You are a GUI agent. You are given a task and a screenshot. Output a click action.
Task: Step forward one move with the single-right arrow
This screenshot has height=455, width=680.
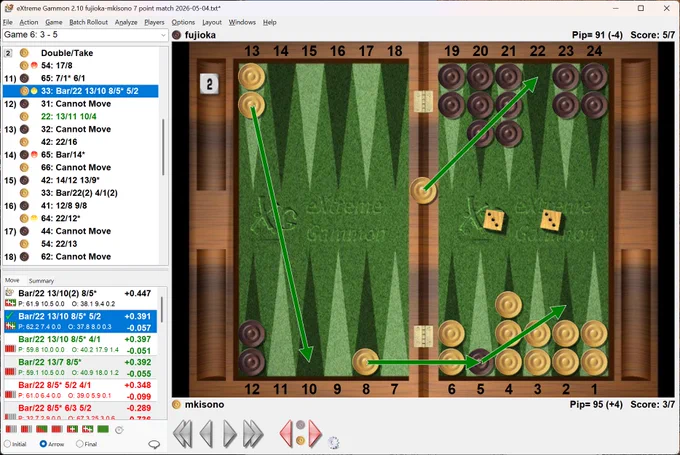[x=229, y=433]
